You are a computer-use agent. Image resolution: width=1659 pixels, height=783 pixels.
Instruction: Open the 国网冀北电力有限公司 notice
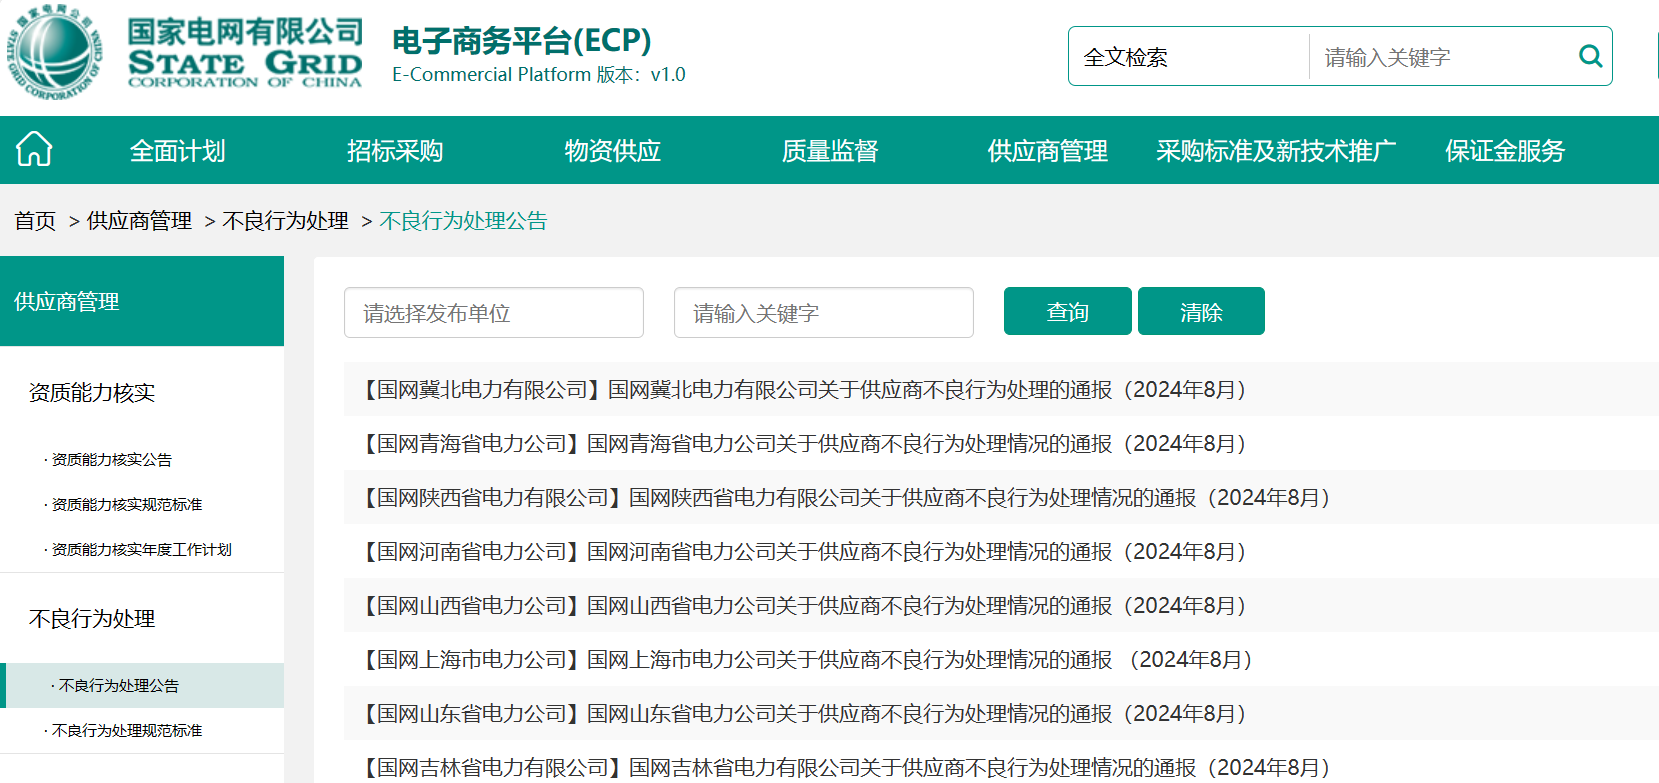tap(803, 390)
